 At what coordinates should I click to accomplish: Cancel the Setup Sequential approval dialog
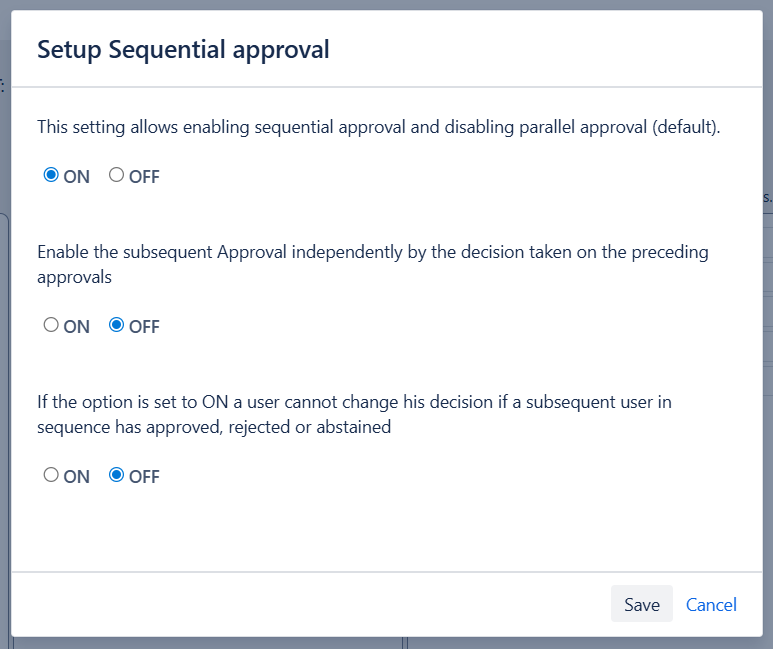pyautogui.click(x=711, y=604)
